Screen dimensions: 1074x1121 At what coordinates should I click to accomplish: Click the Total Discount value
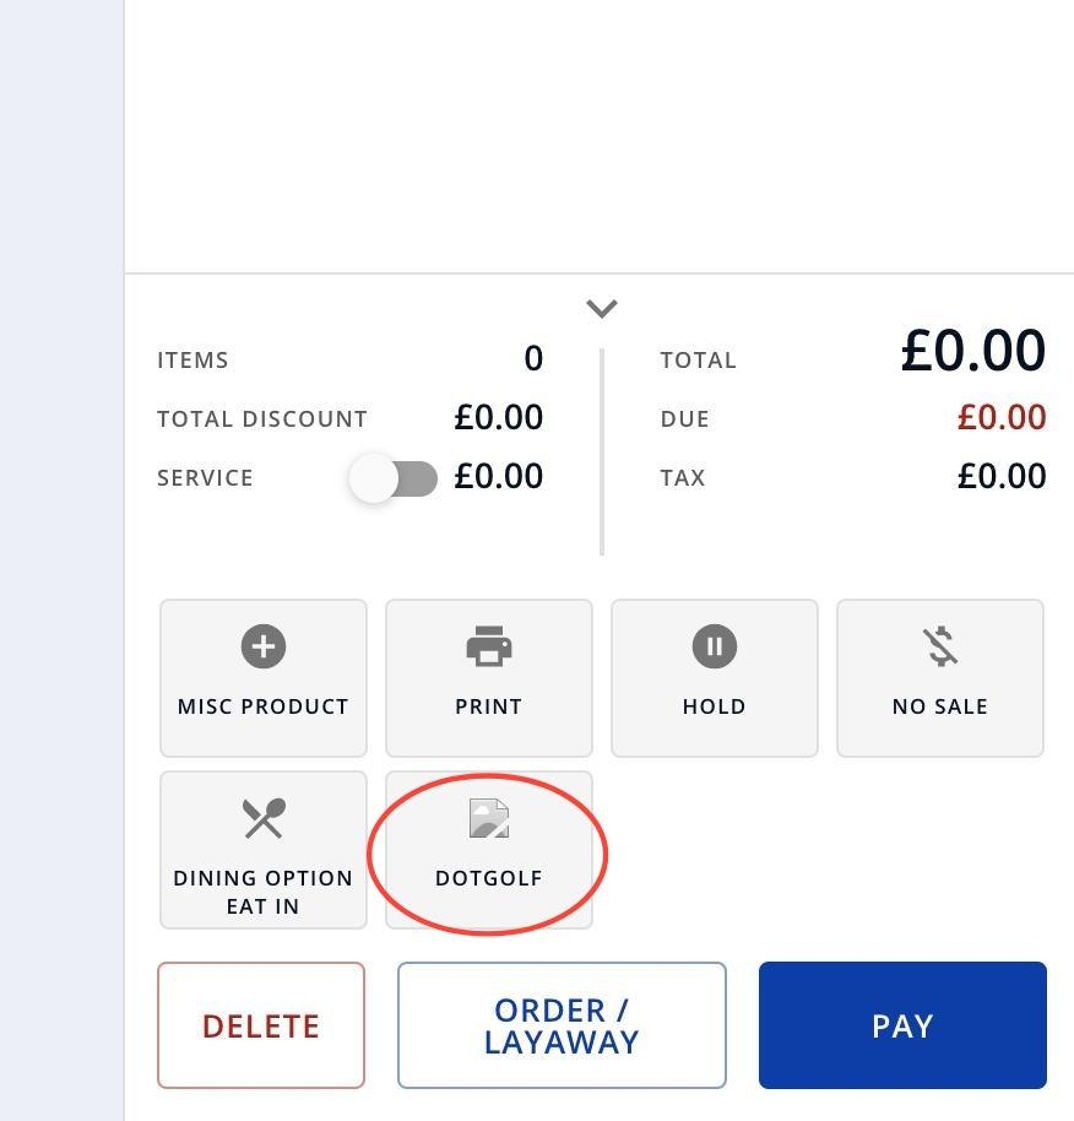(498, 418)
